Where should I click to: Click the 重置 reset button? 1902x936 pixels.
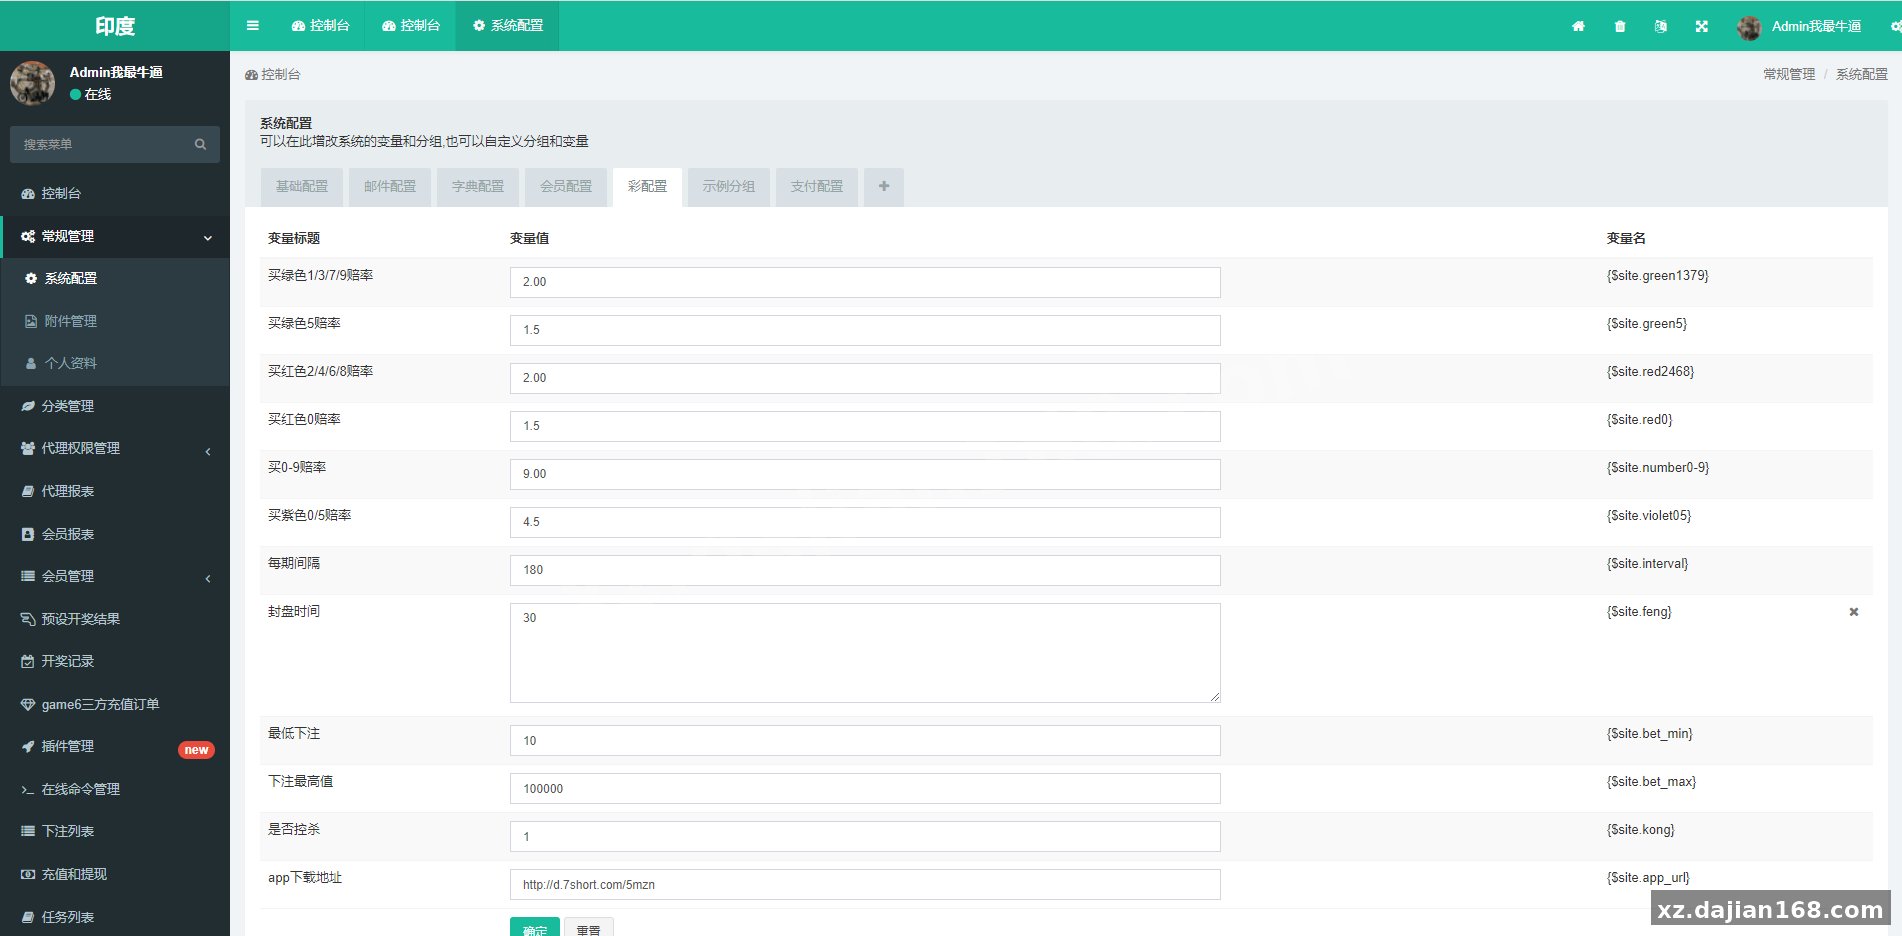pyautogui.click(x=589, y=928)
